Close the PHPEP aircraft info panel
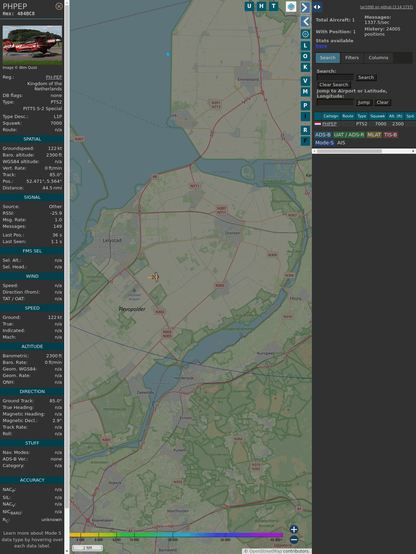The image size is (416, 554). point(59,6)
